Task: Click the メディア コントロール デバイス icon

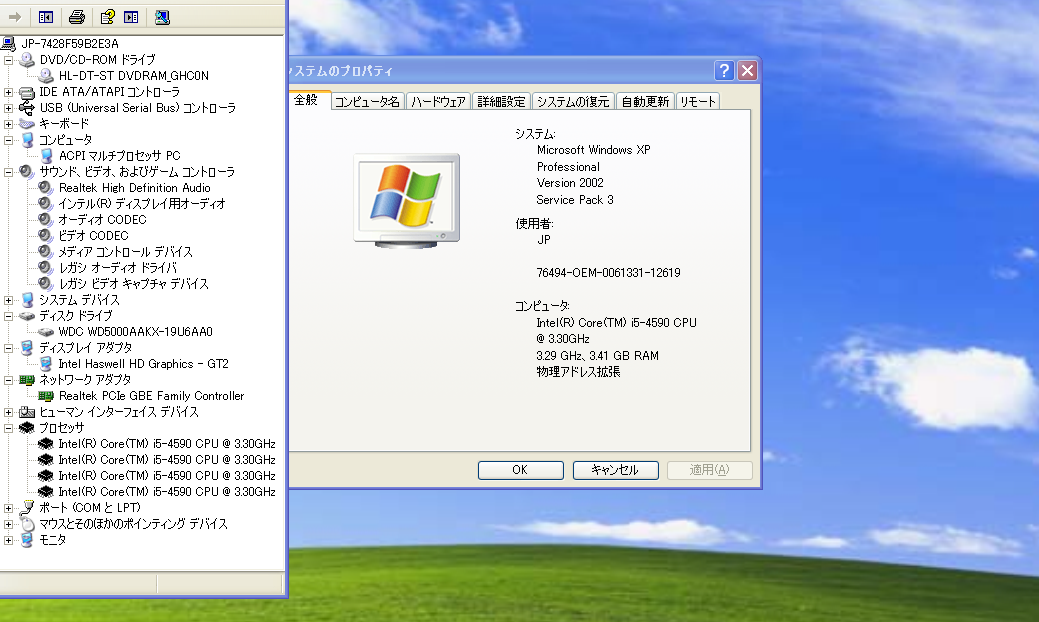Action: (x=45, y=252)
